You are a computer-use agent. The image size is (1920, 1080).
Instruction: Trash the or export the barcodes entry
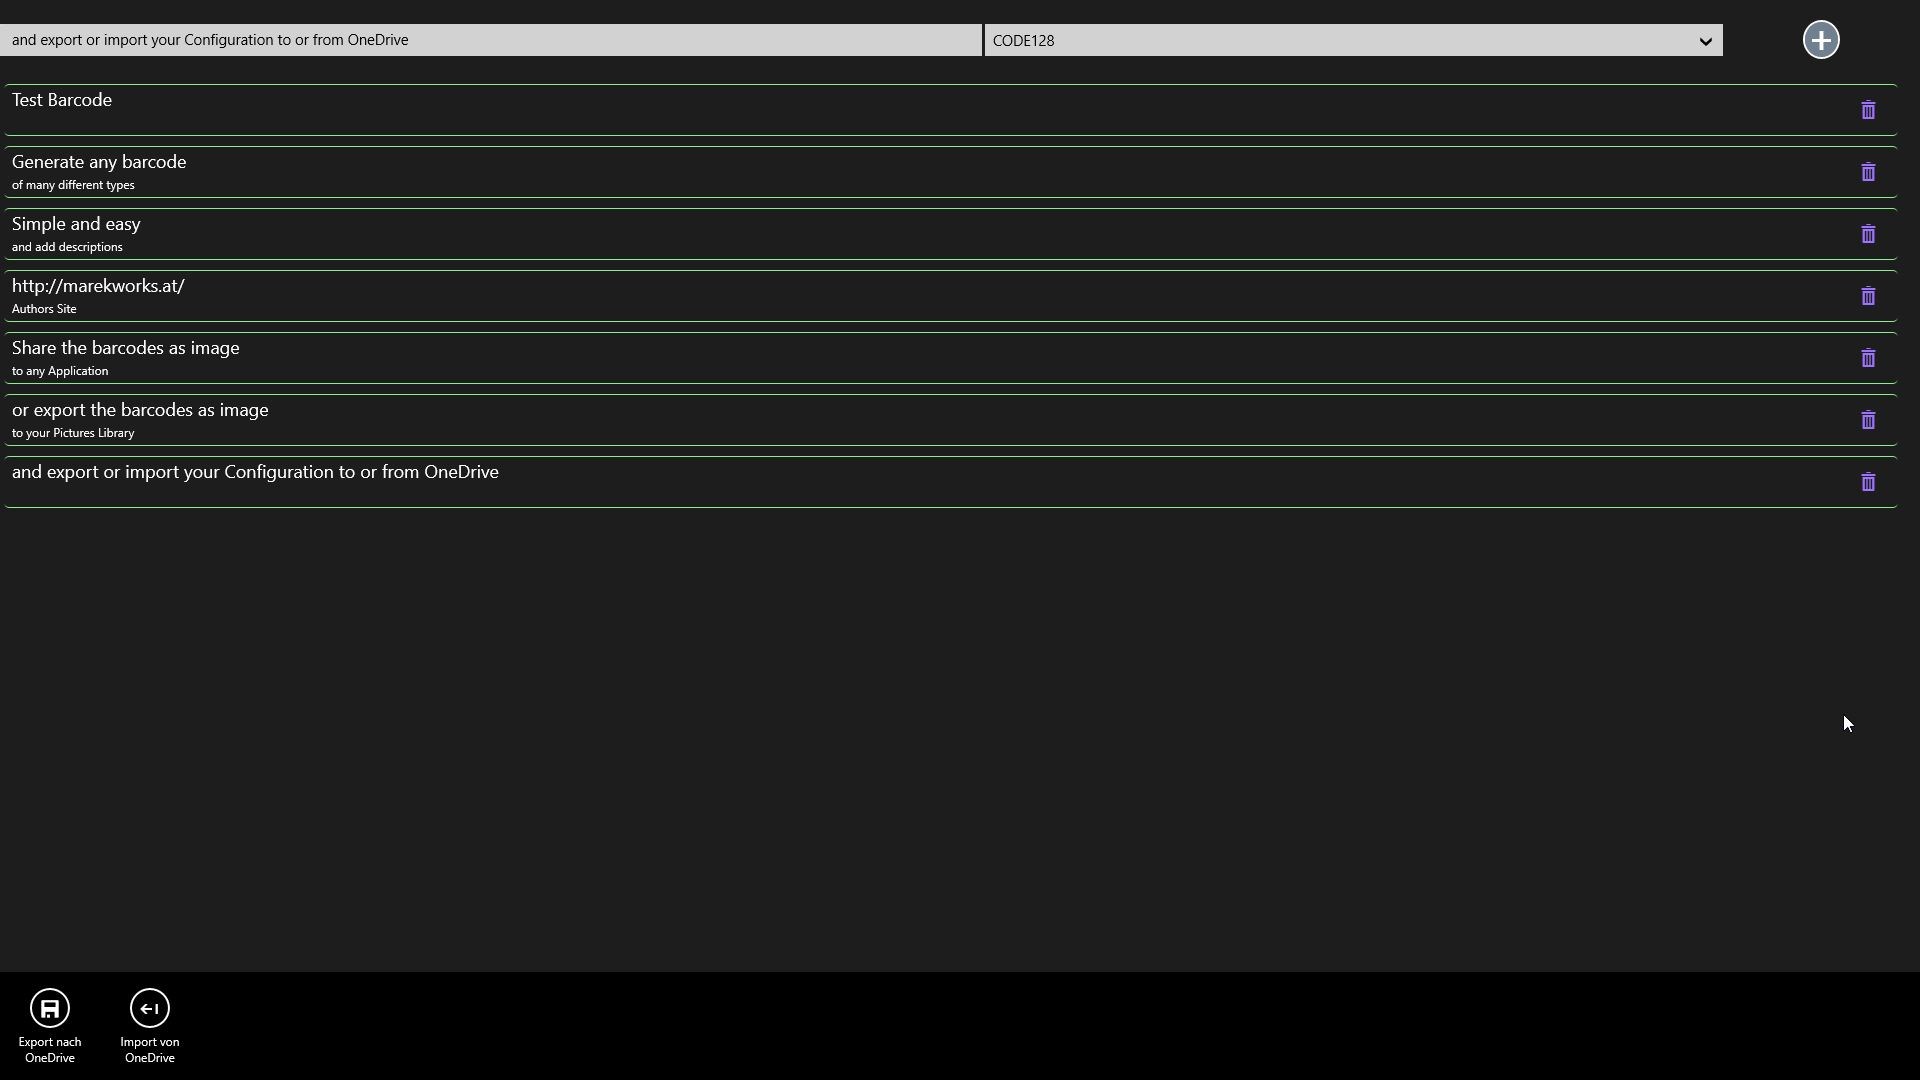point(1867,420)
